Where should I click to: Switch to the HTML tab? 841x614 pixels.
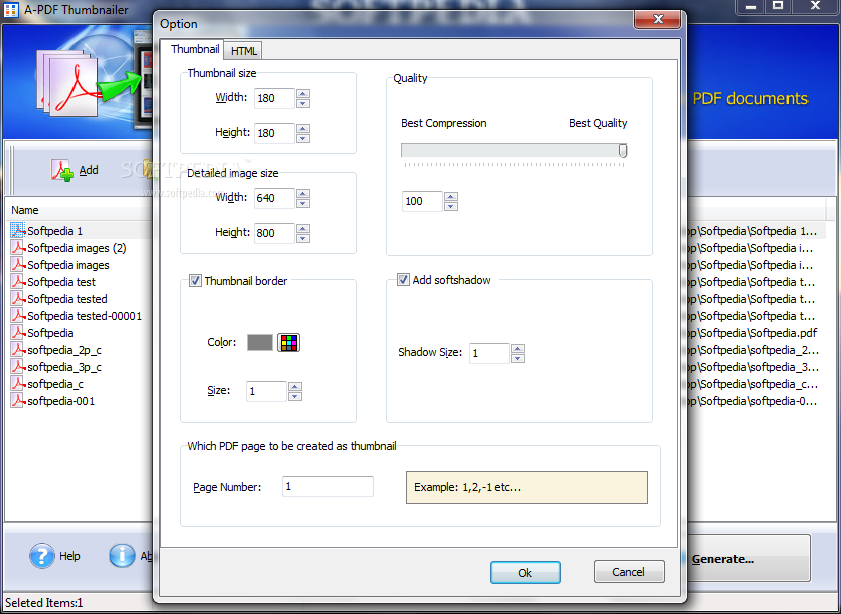[244, 51]
